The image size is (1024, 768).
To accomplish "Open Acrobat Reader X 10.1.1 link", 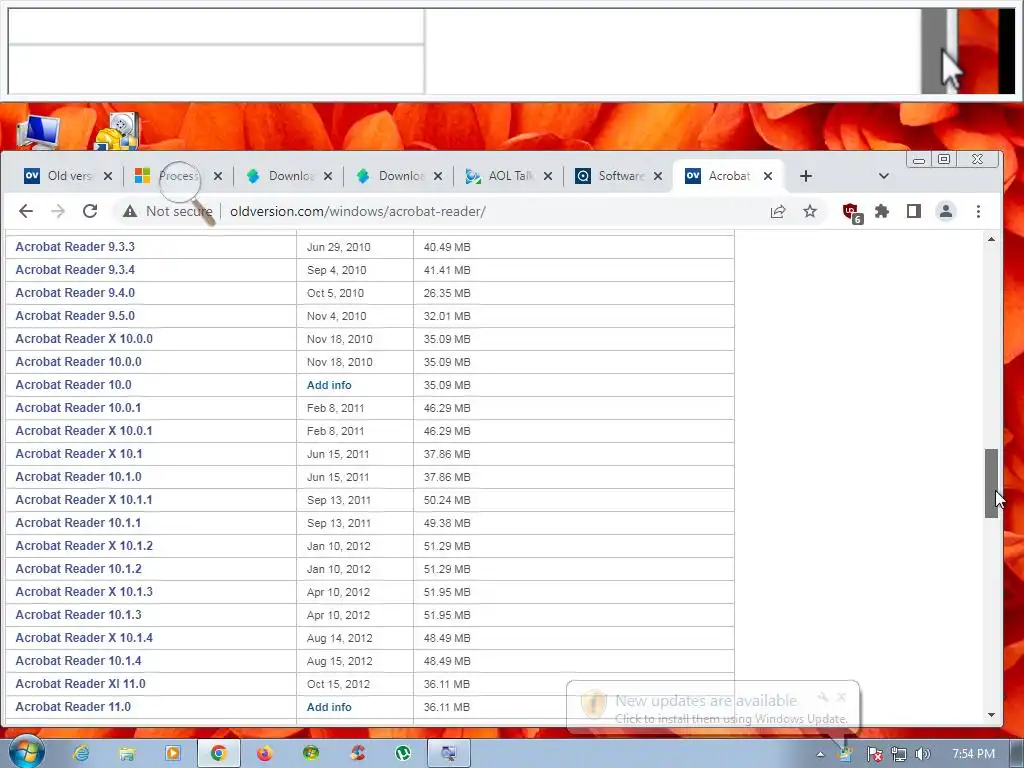I will click(x=84, y=500).
